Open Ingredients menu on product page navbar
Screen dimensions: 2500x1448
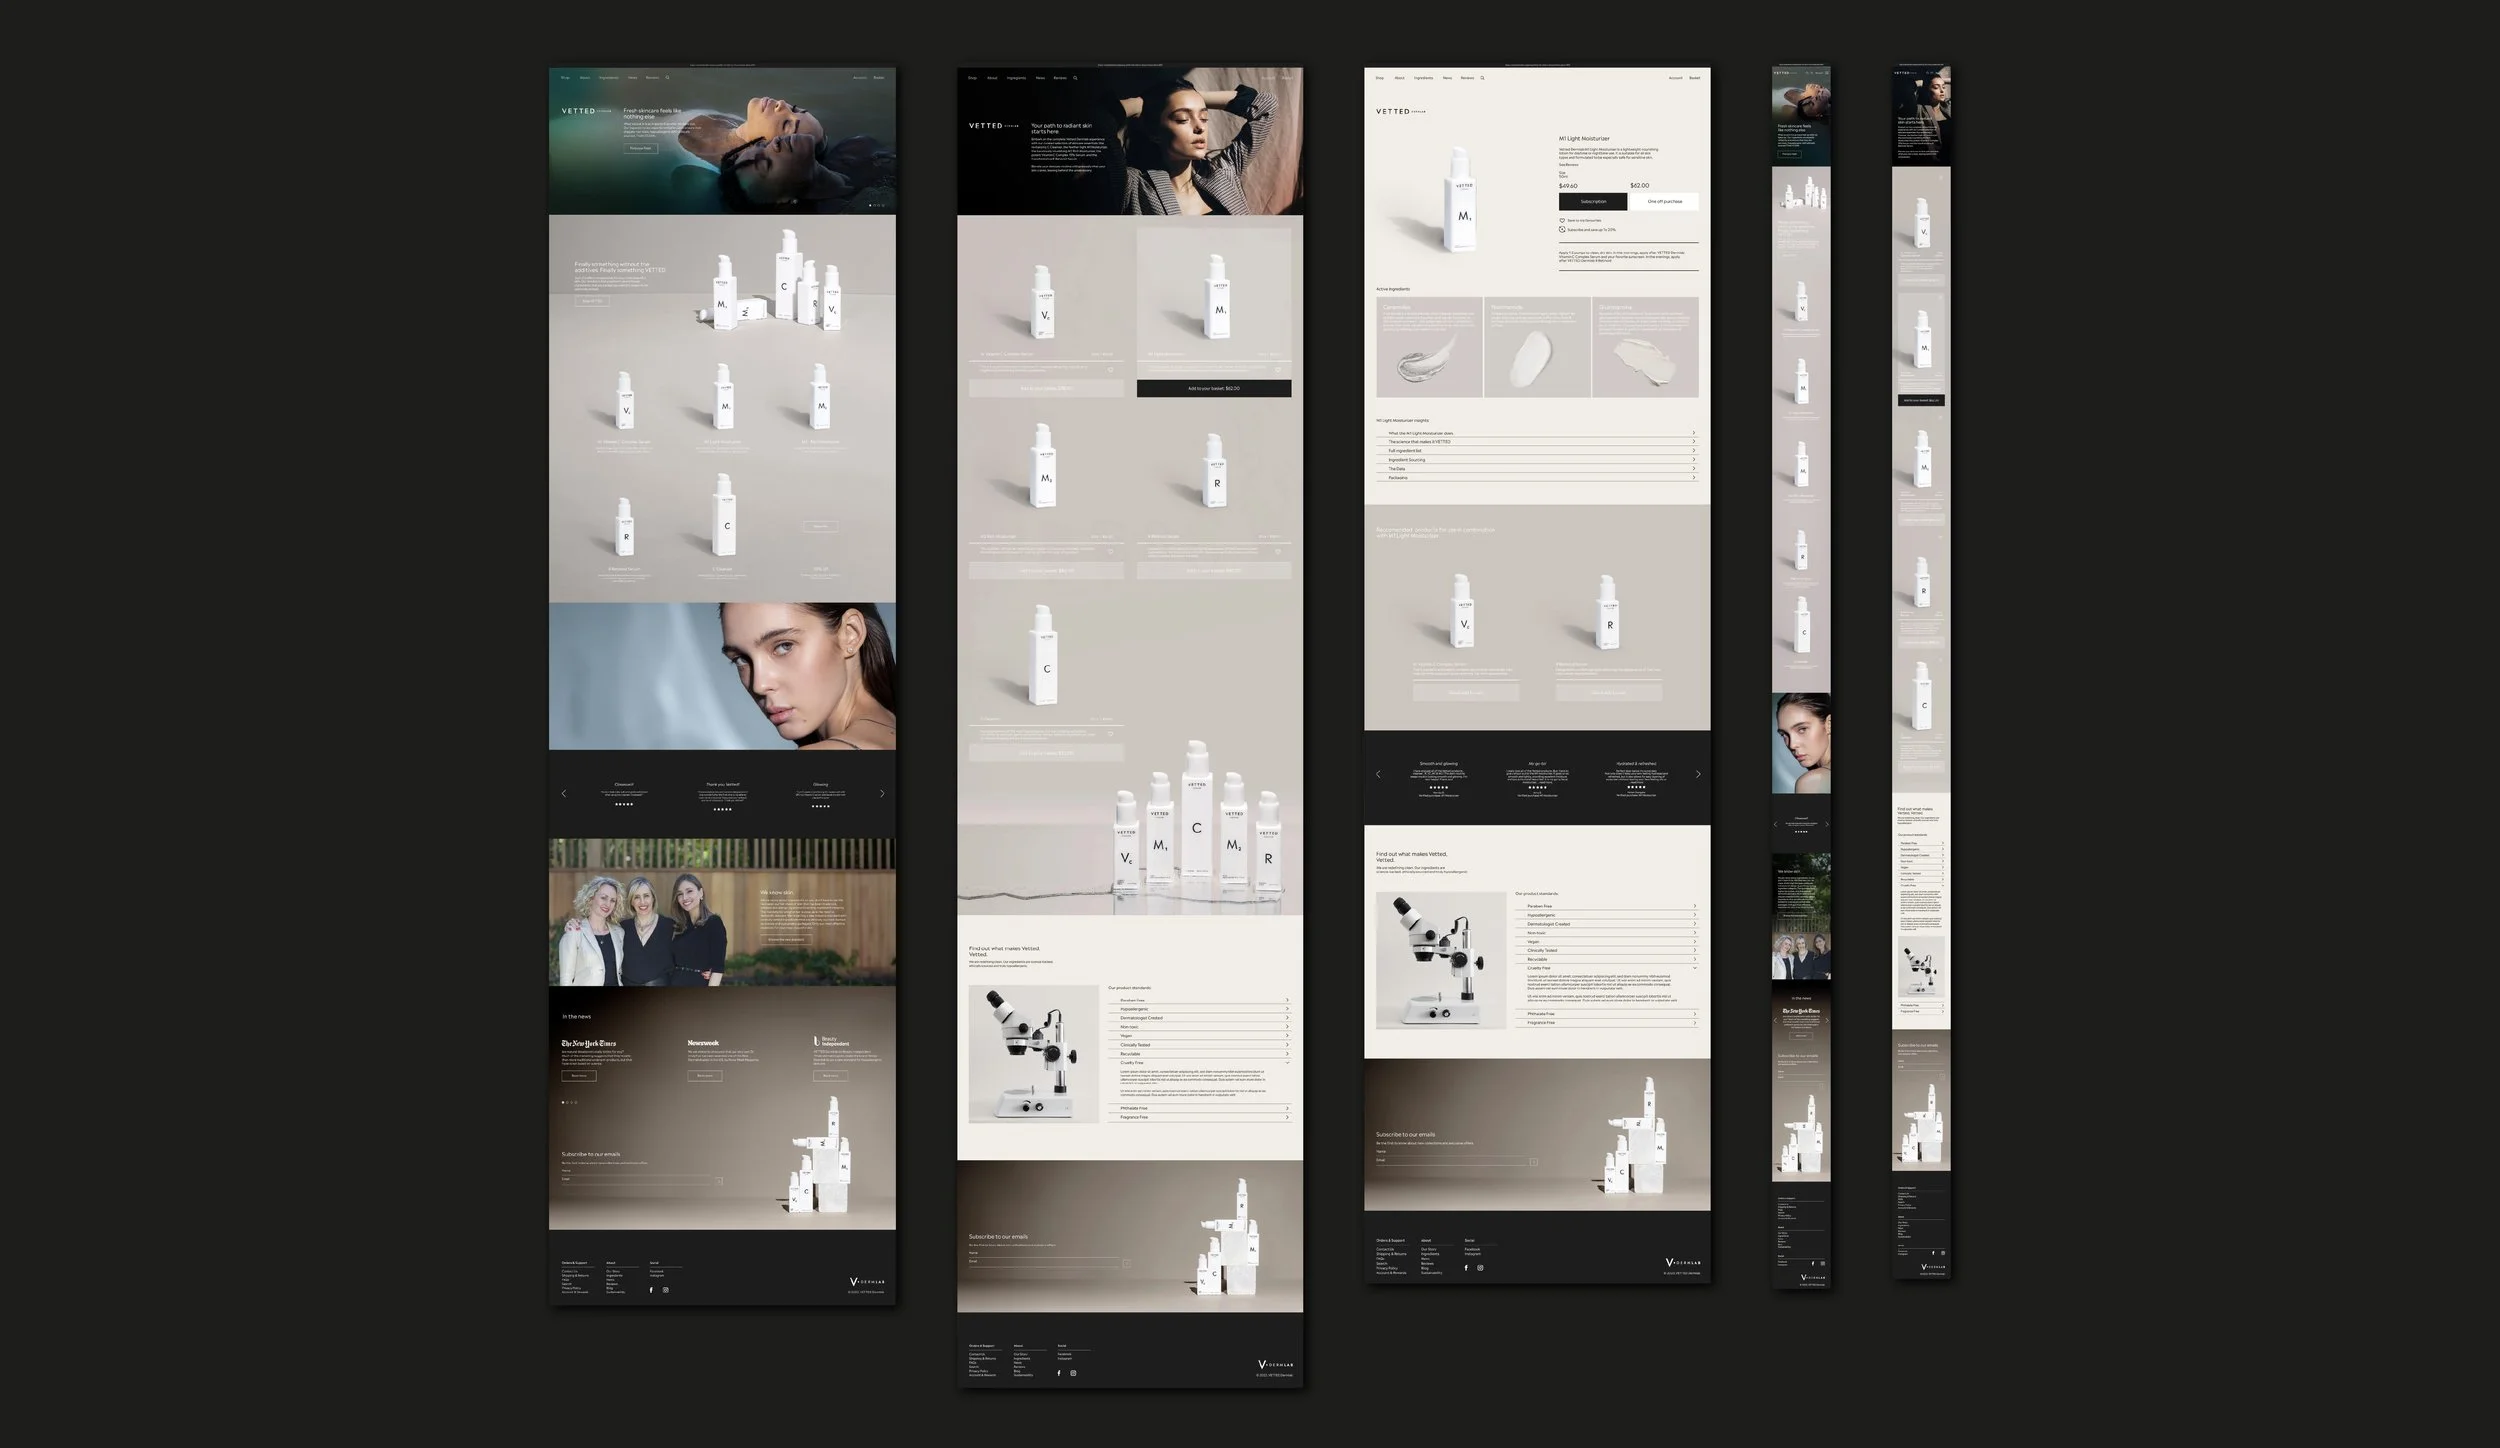[1423, 78]
